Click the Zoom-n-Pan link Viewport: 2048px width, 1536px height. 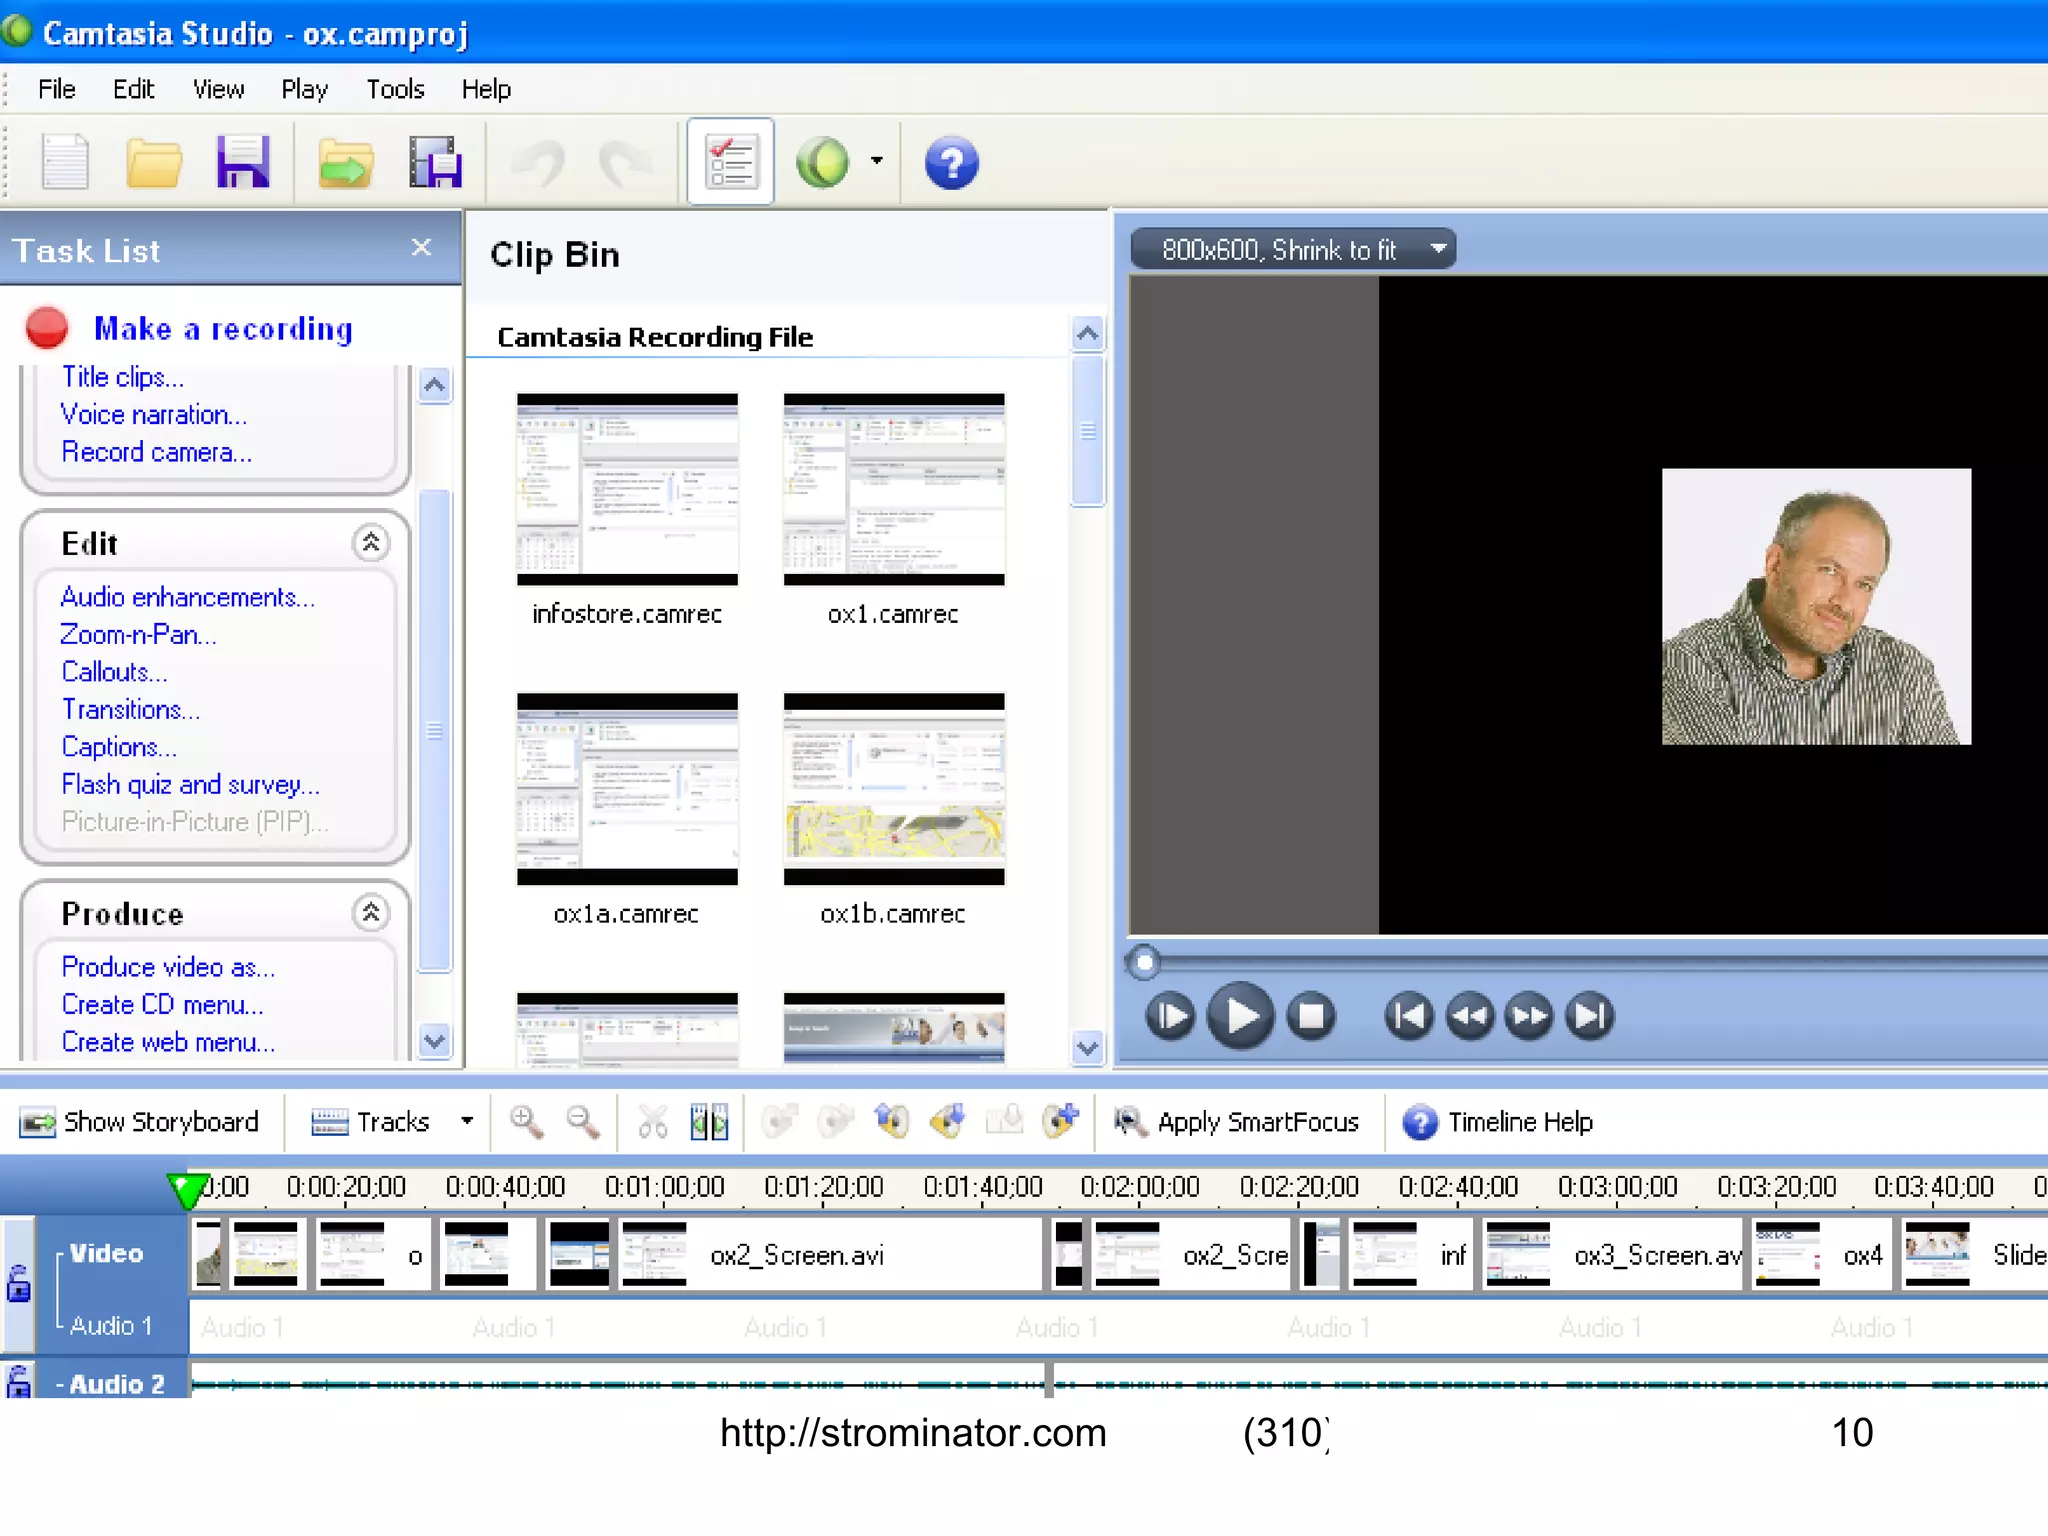coord(138,634)
